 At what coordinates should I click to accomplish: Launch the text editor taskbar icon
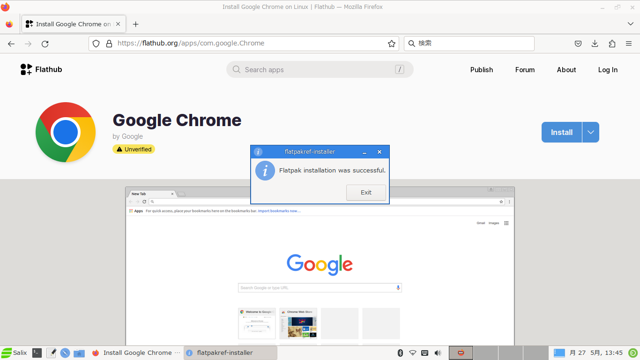(x=51, y=353)
